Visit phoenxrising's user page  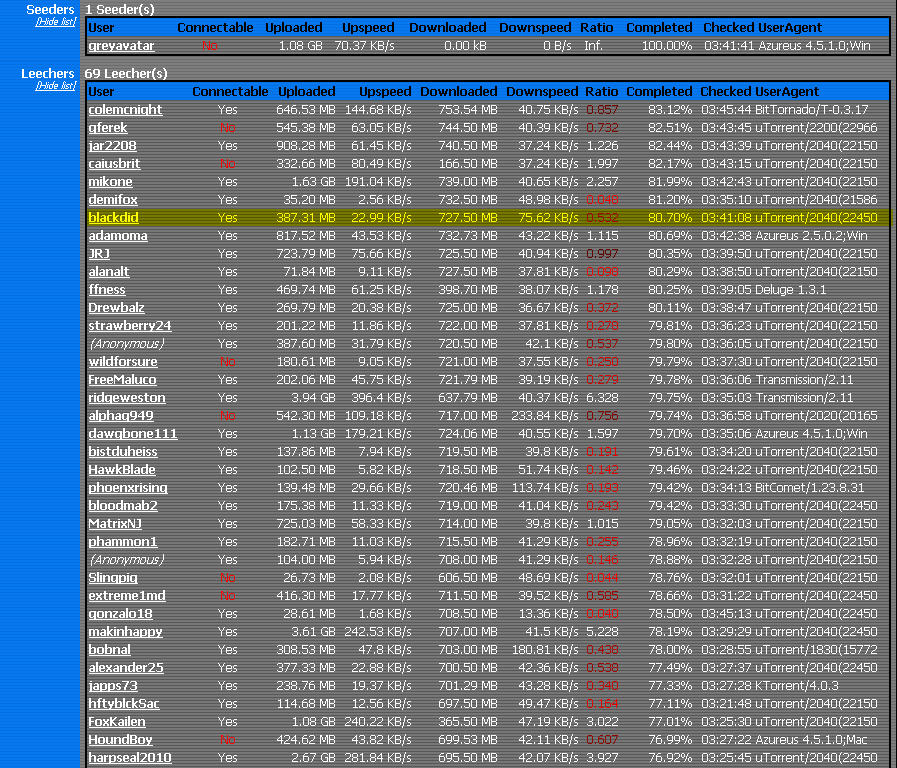pos(128,488)
